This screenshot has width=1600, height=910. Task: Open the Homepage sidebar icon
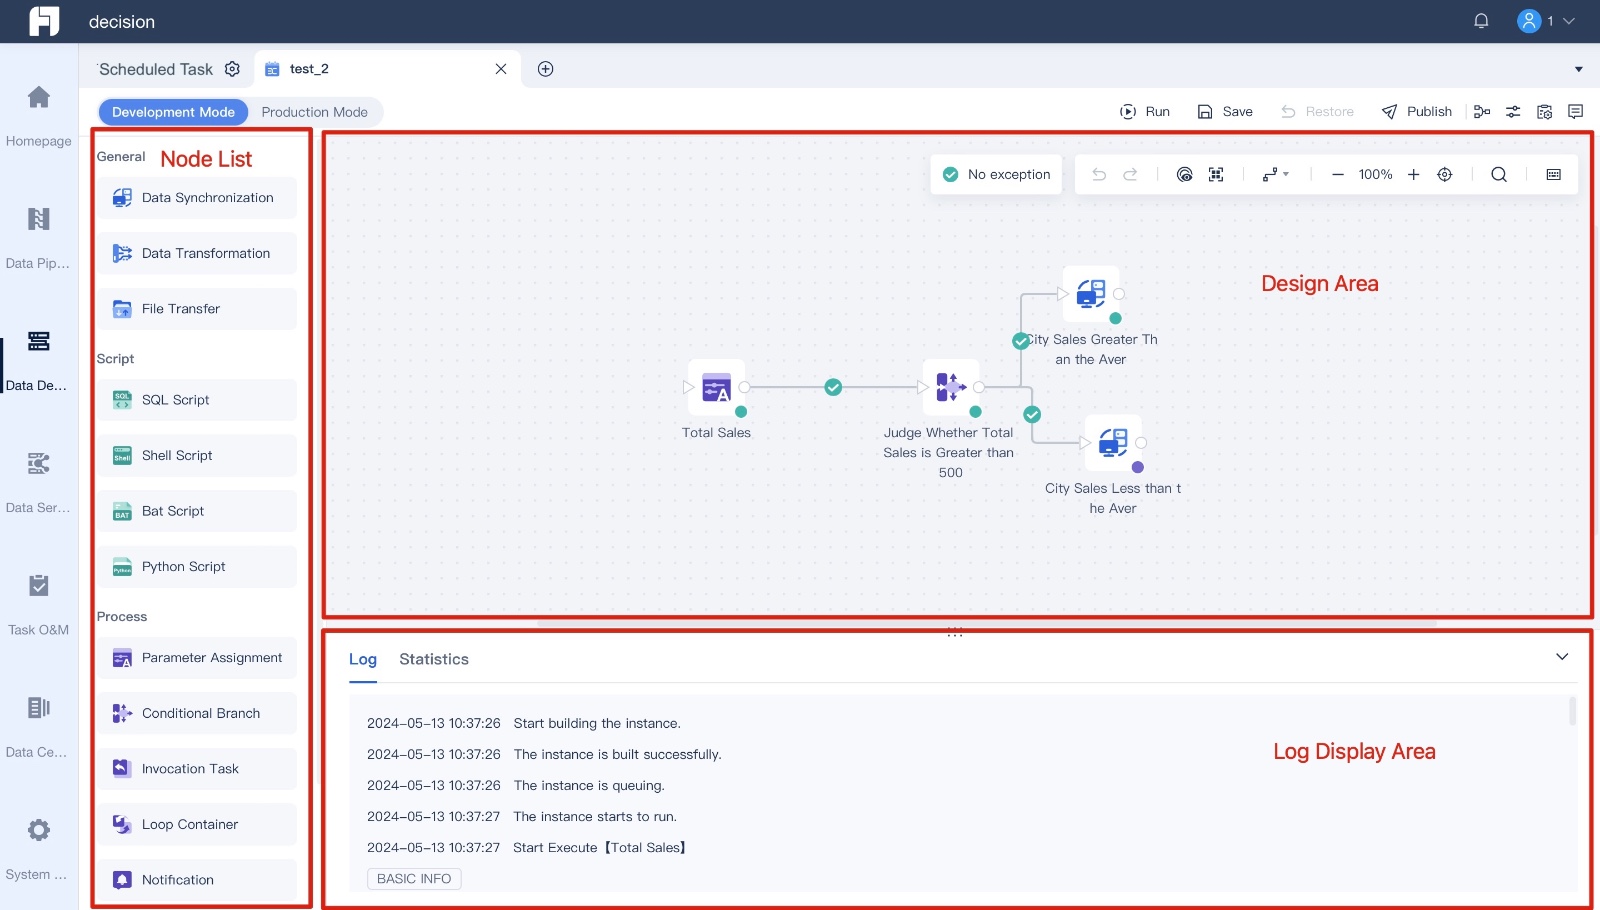pos(38,97)
